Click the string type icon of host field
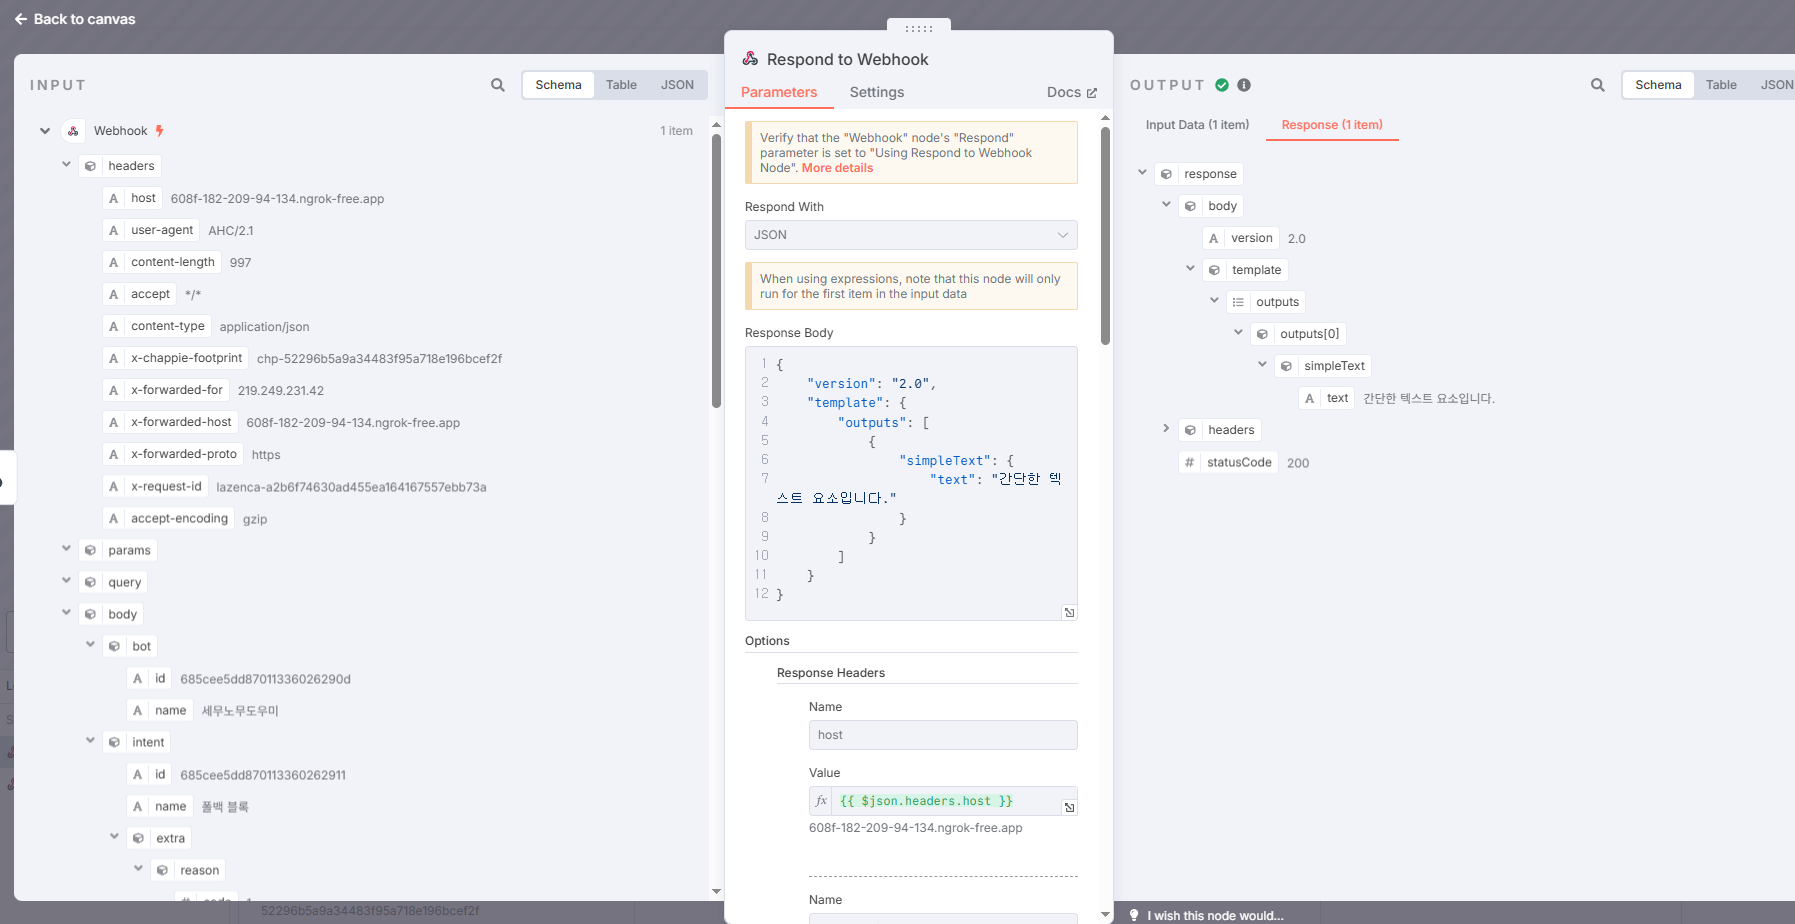Viewport: 1795px width, 924px height. click(x=114, y=198)
